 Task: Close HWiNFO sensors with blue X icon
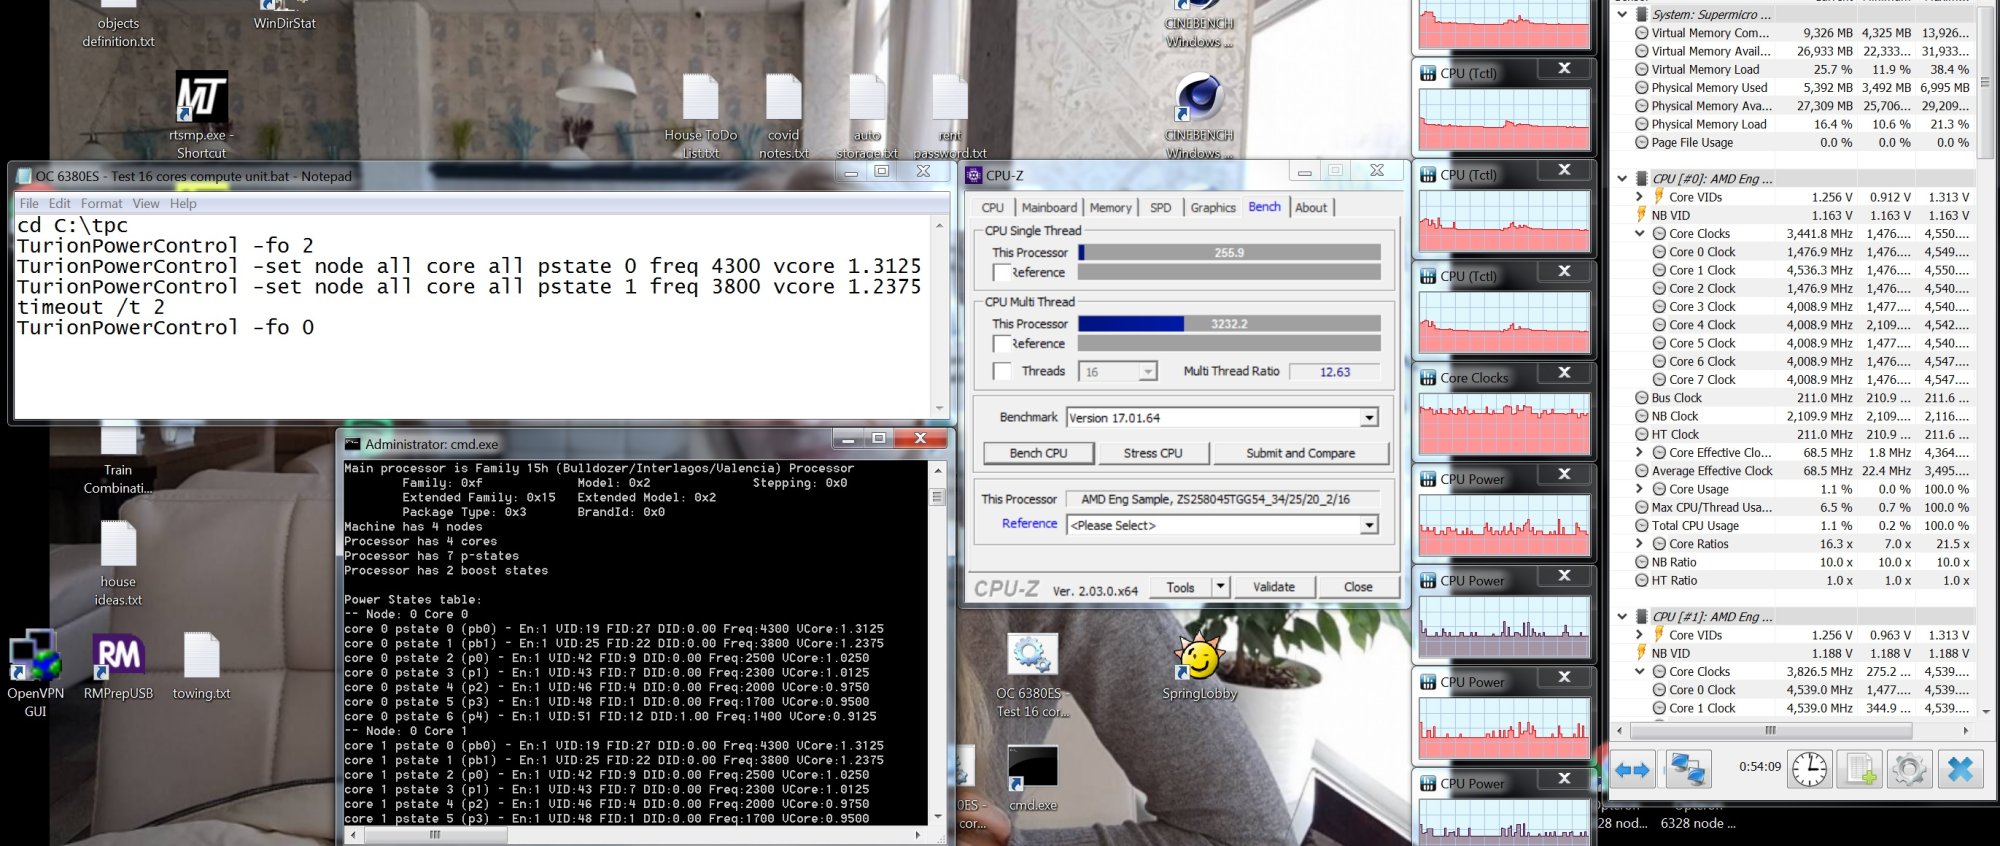1960,769
